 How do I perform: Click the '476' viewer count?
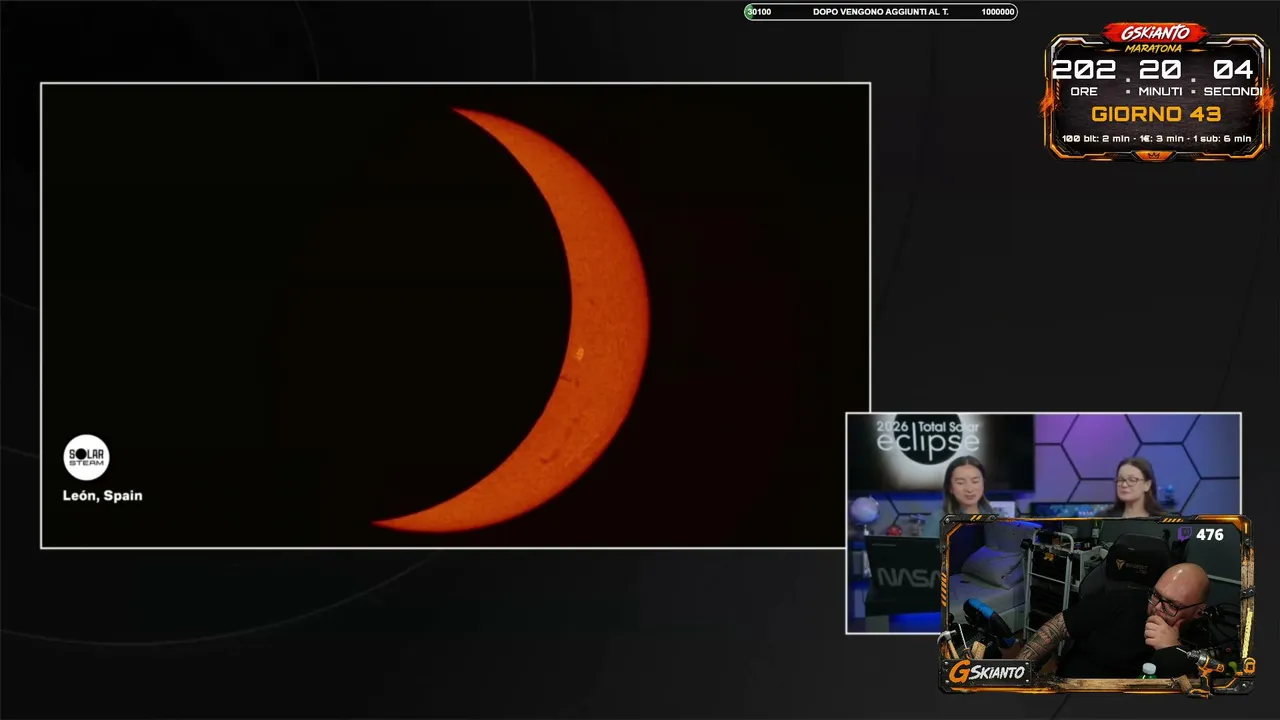(1210, 535)
